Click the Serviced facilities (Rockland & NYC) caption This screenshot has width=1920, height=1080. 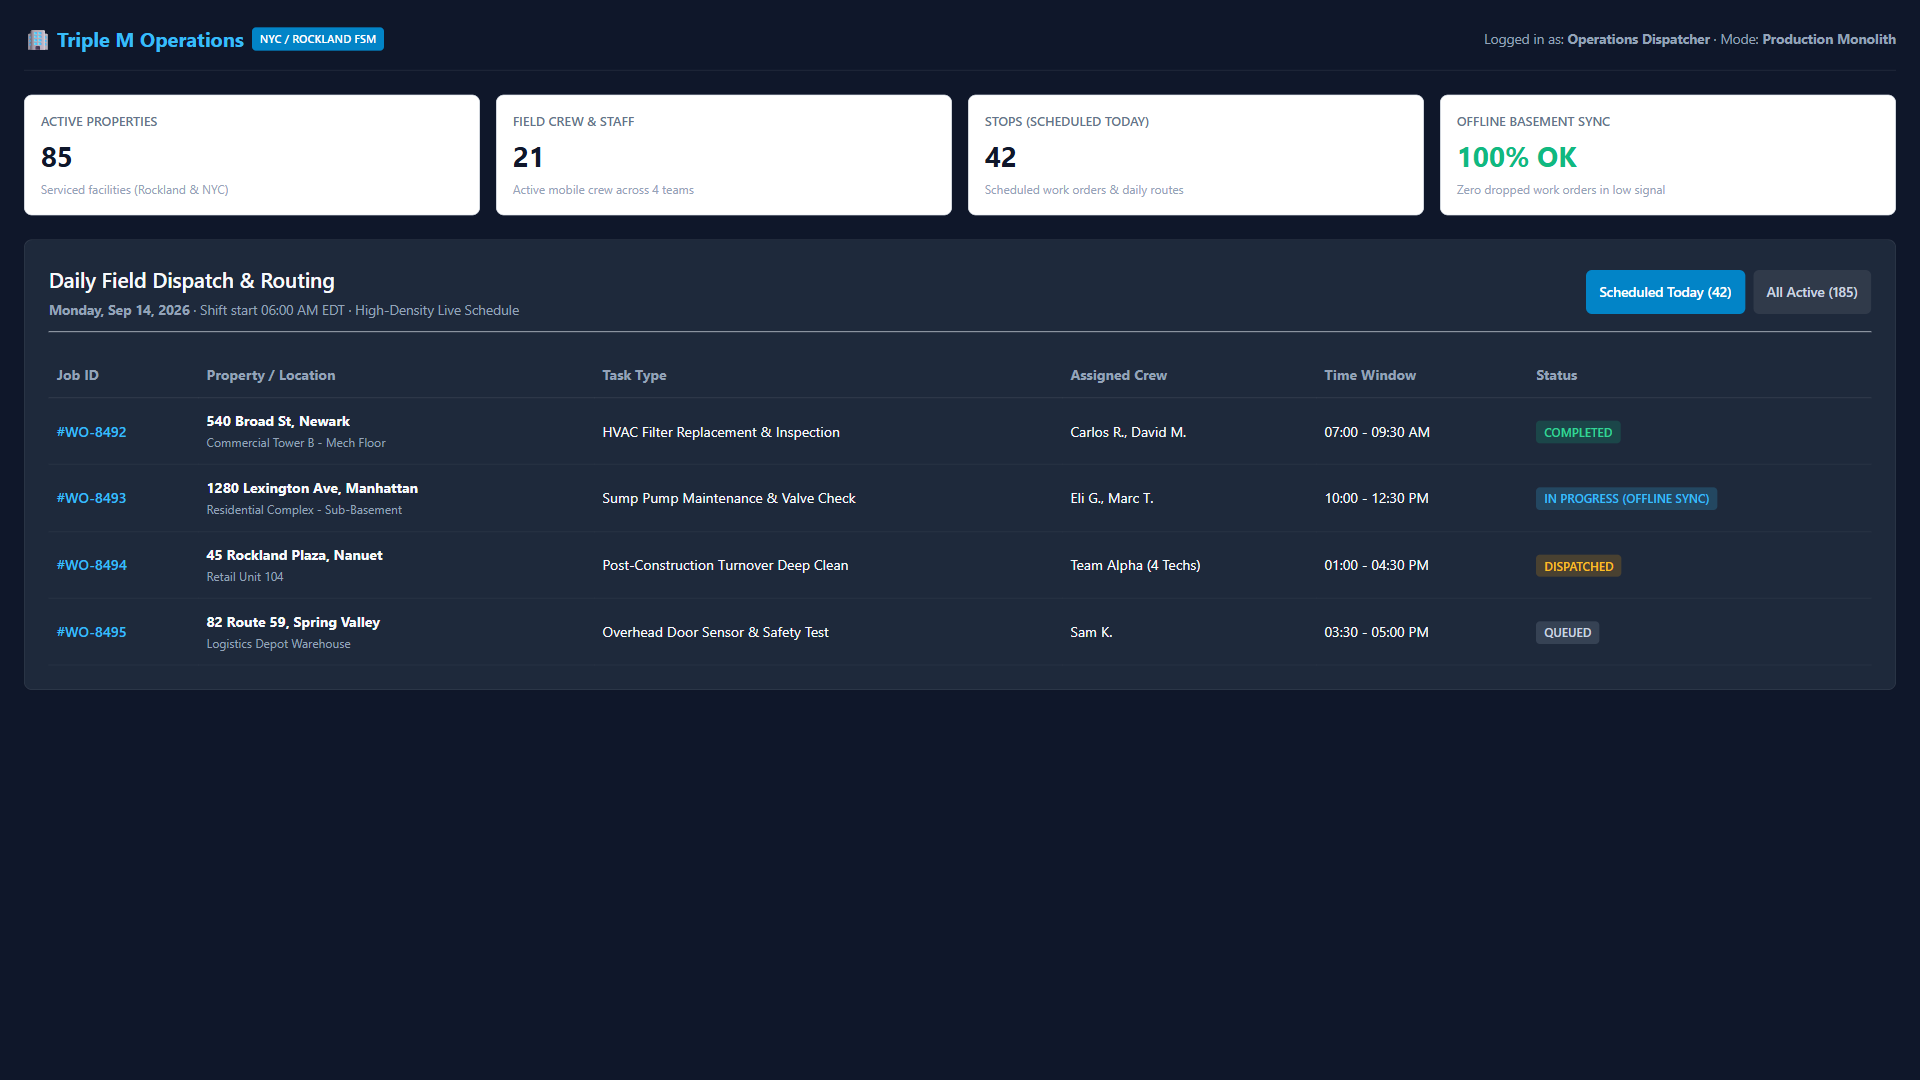click(x=135, y=190)
